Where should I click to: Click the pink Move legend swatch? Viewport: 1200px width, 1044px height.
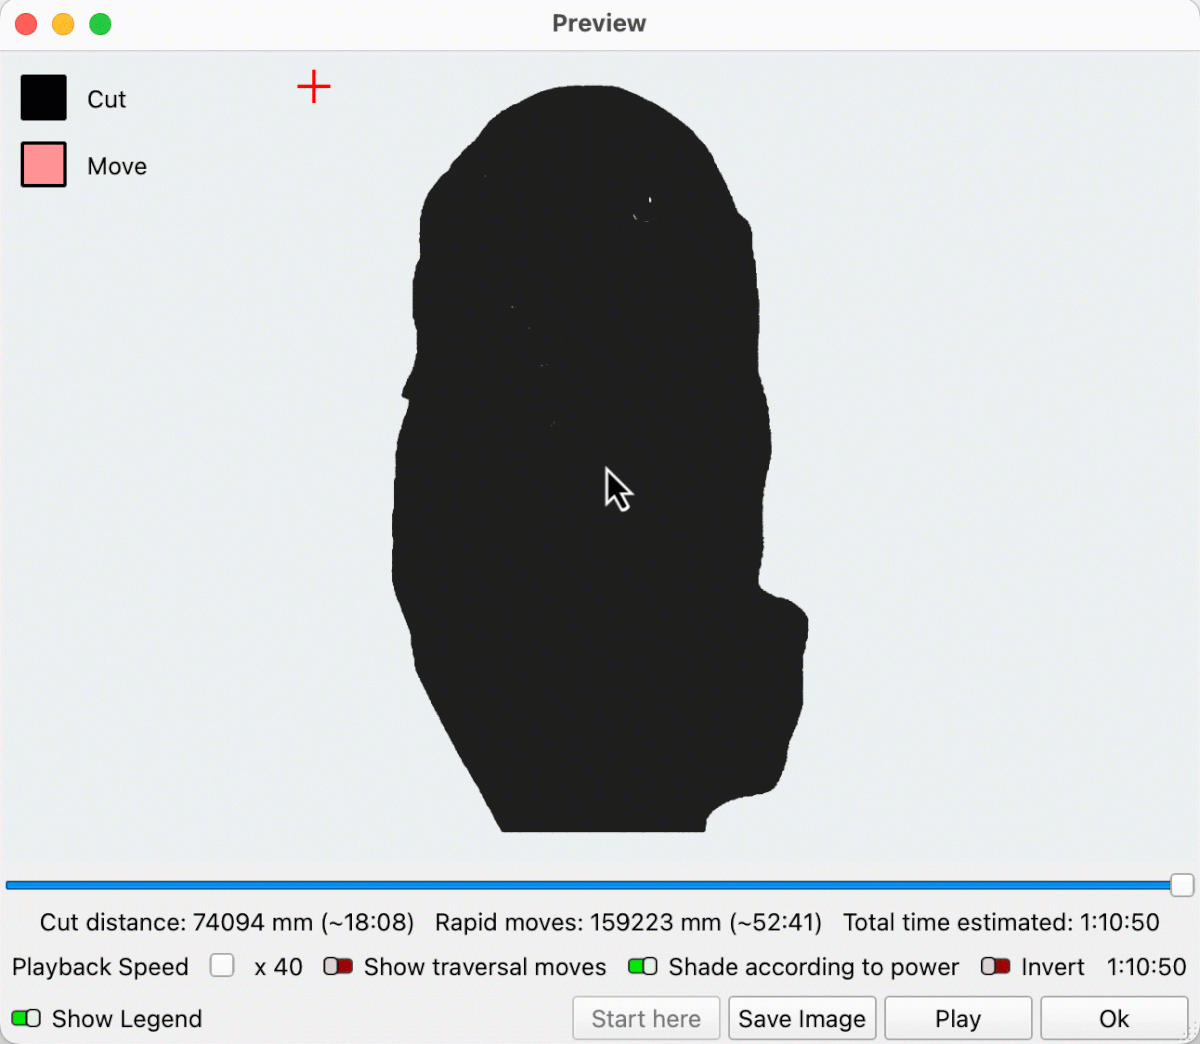(44, 165)
